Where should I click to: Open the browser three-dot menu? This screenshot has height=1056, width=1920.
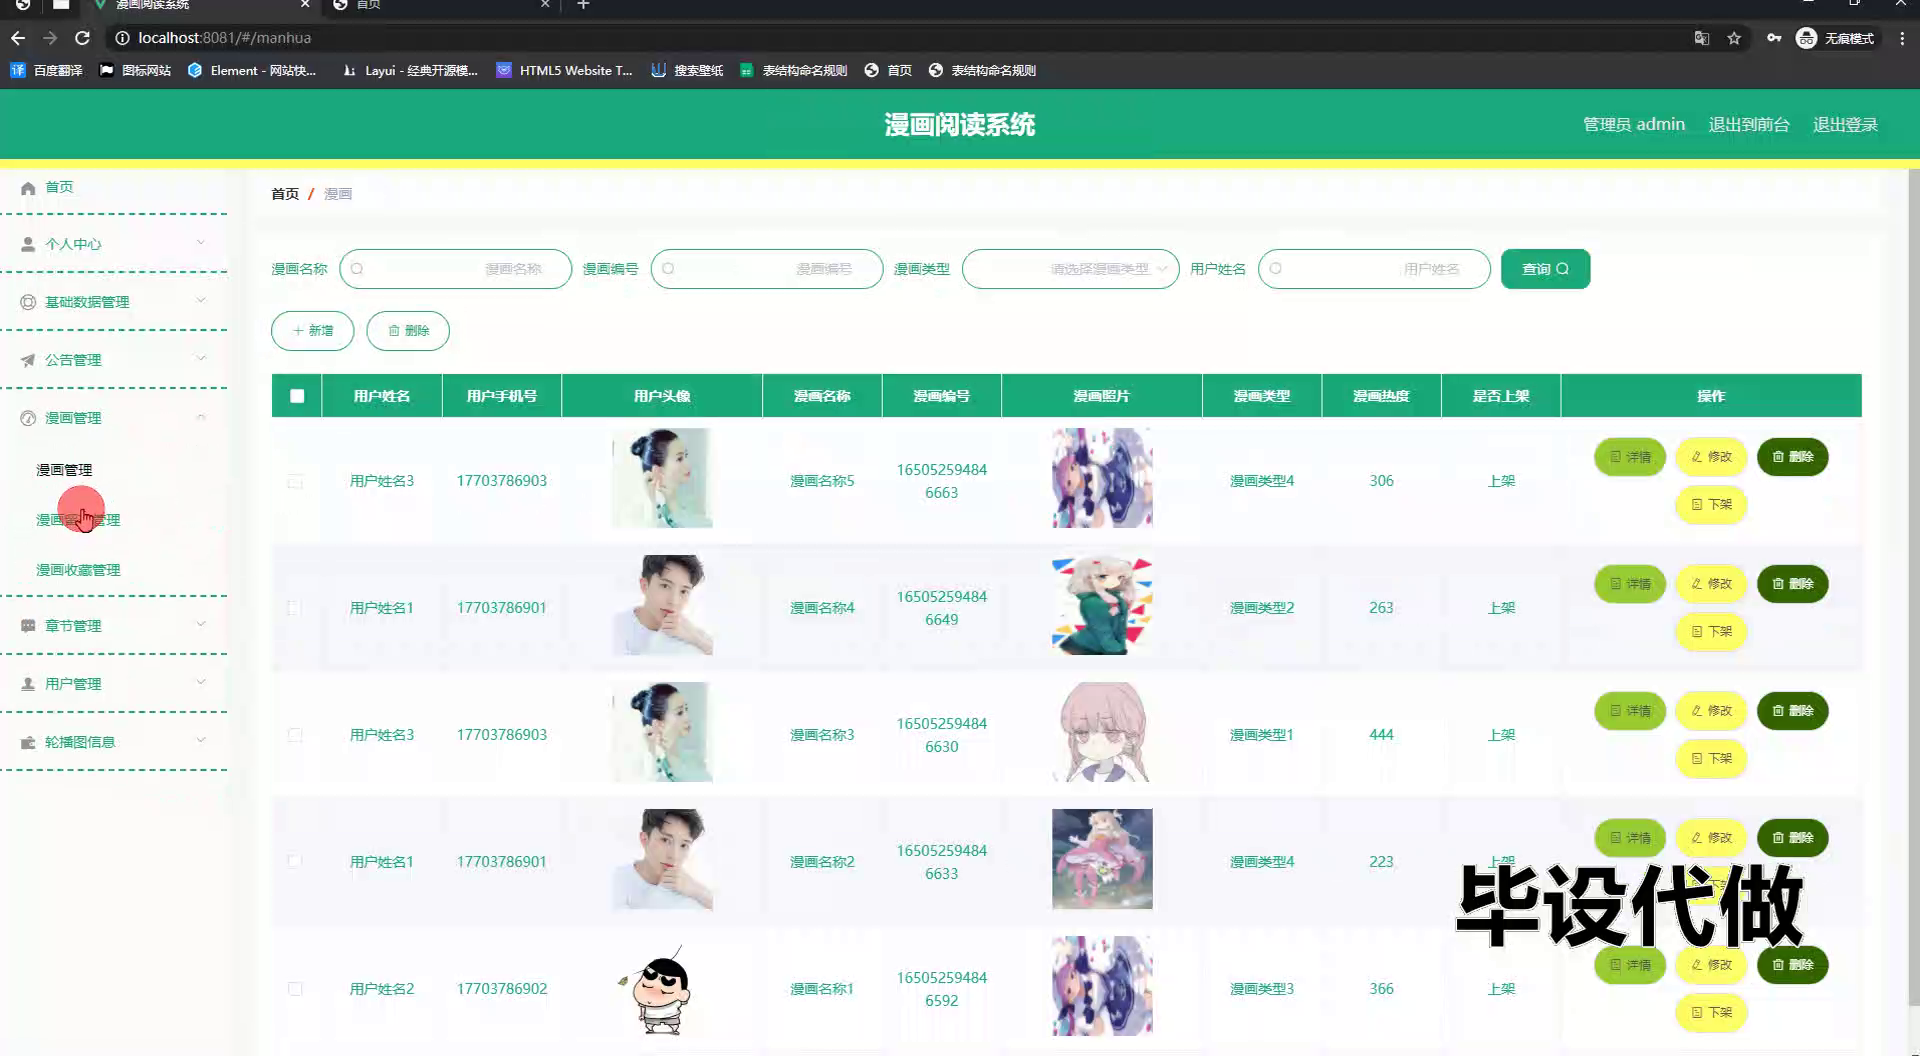[1902, 38]
